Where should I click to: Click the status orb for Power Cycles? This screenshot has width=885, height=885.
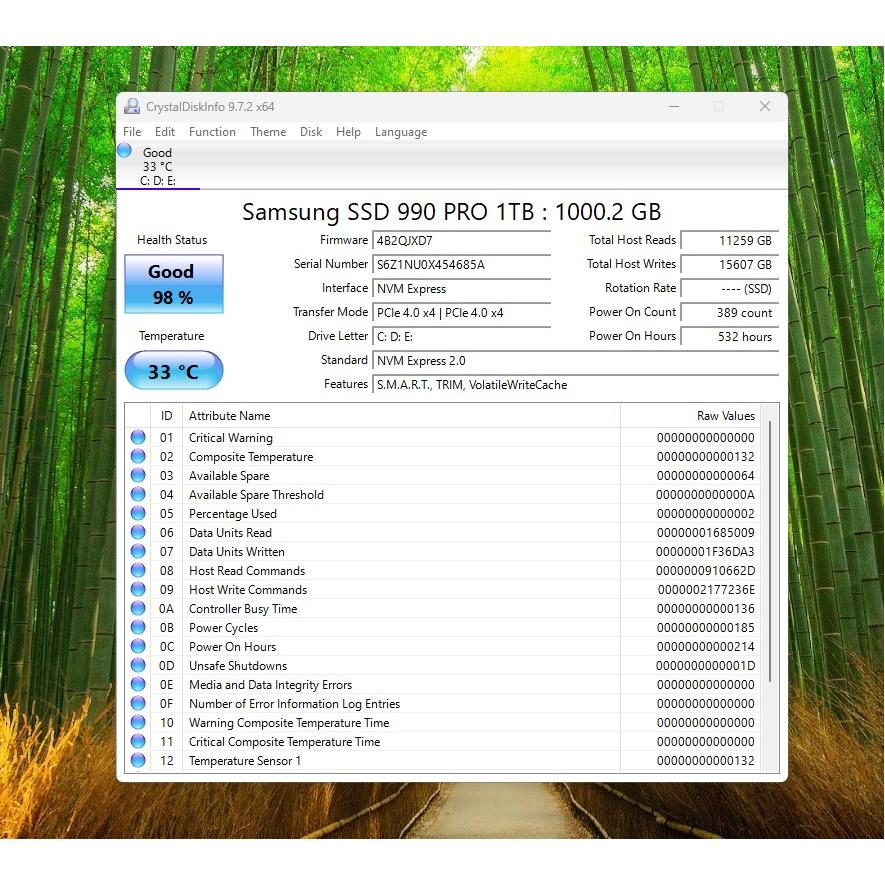pyautogui.click(x=138, y=627)
